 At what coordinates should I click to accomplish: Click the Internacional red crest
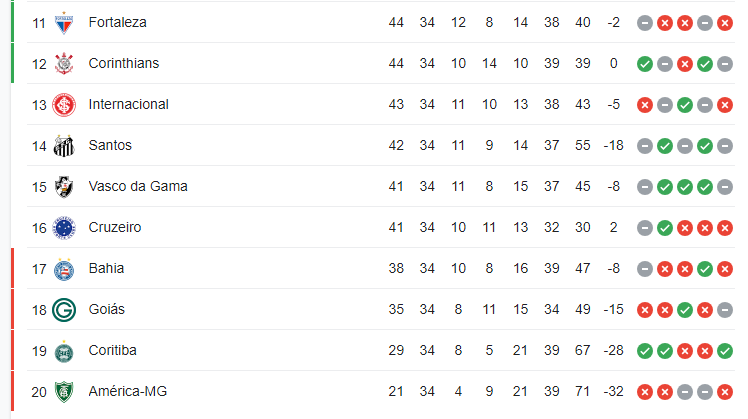tap(64, 105)
